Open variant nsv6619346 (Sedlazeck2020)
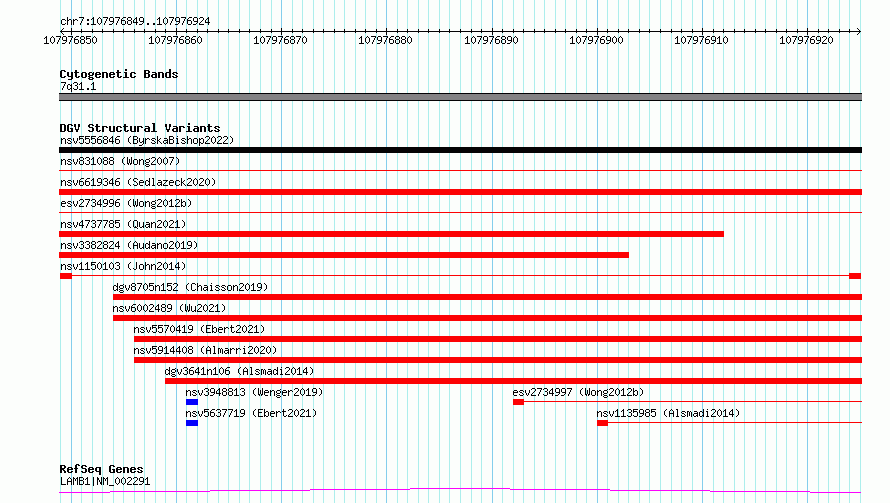The image size is (890, 503). point(138,182)
